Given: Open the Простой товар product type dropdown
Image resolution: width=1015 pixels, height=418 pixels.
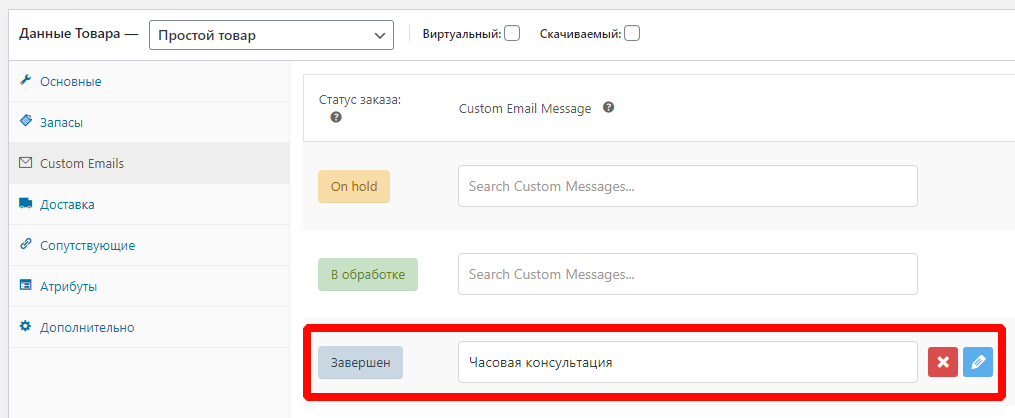Looking at the screenshot, I should (270, 35).
